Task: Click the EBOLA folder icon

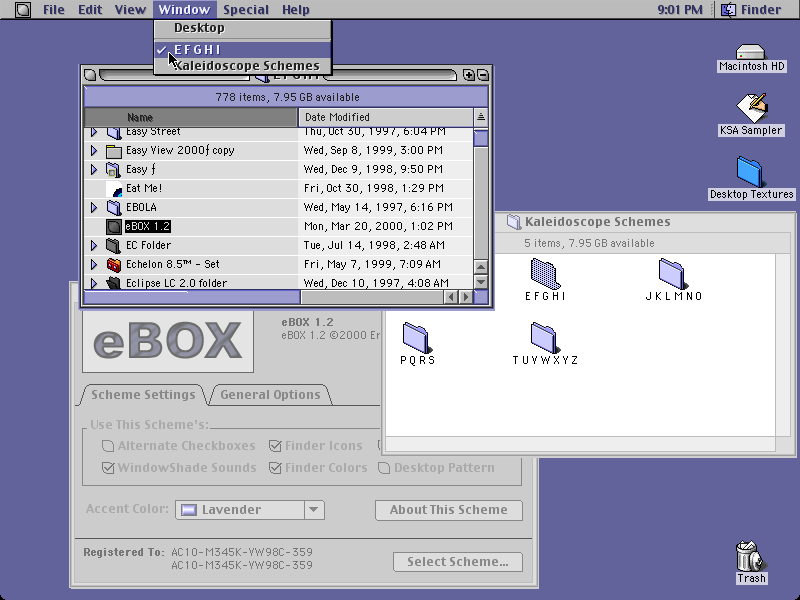Action: pos(114,207)
